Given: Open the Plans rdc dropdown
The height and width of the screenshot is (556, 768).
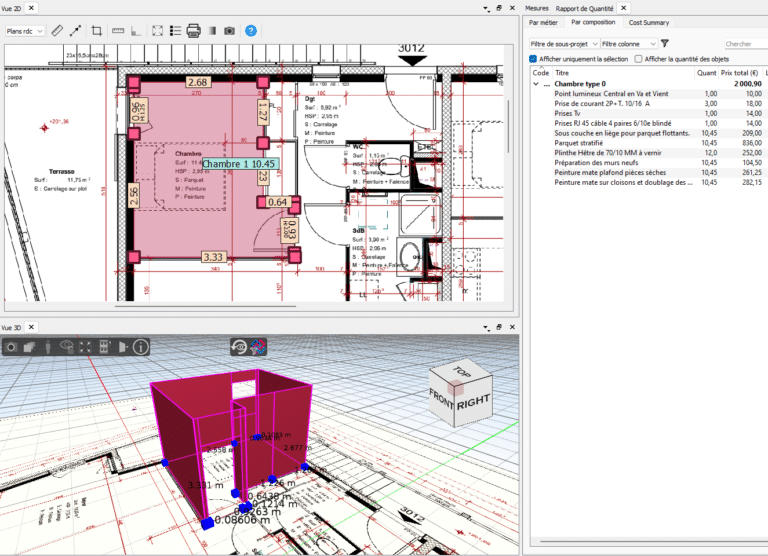Looking at the screenshot, I should pyautogui.click(x=24, y=31).
